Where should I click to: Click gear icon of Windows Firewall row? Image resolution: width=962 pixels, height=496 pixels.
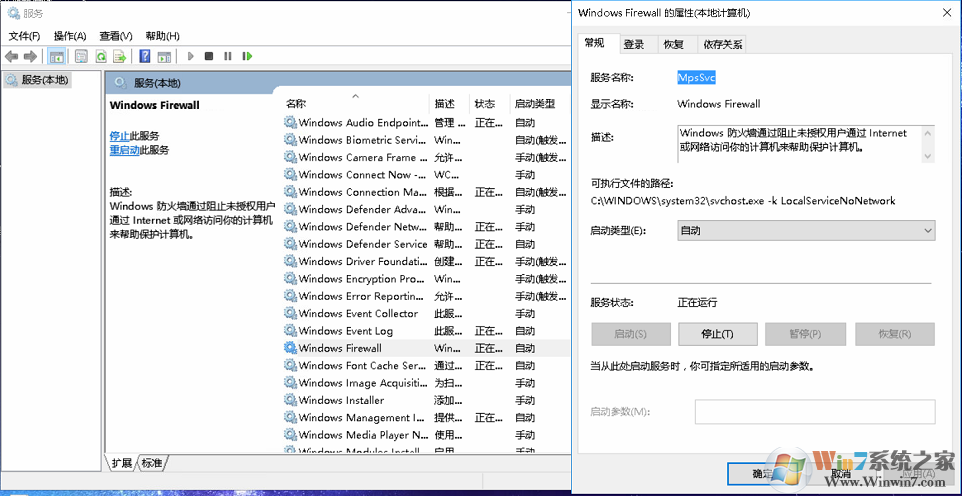[290, 348]
